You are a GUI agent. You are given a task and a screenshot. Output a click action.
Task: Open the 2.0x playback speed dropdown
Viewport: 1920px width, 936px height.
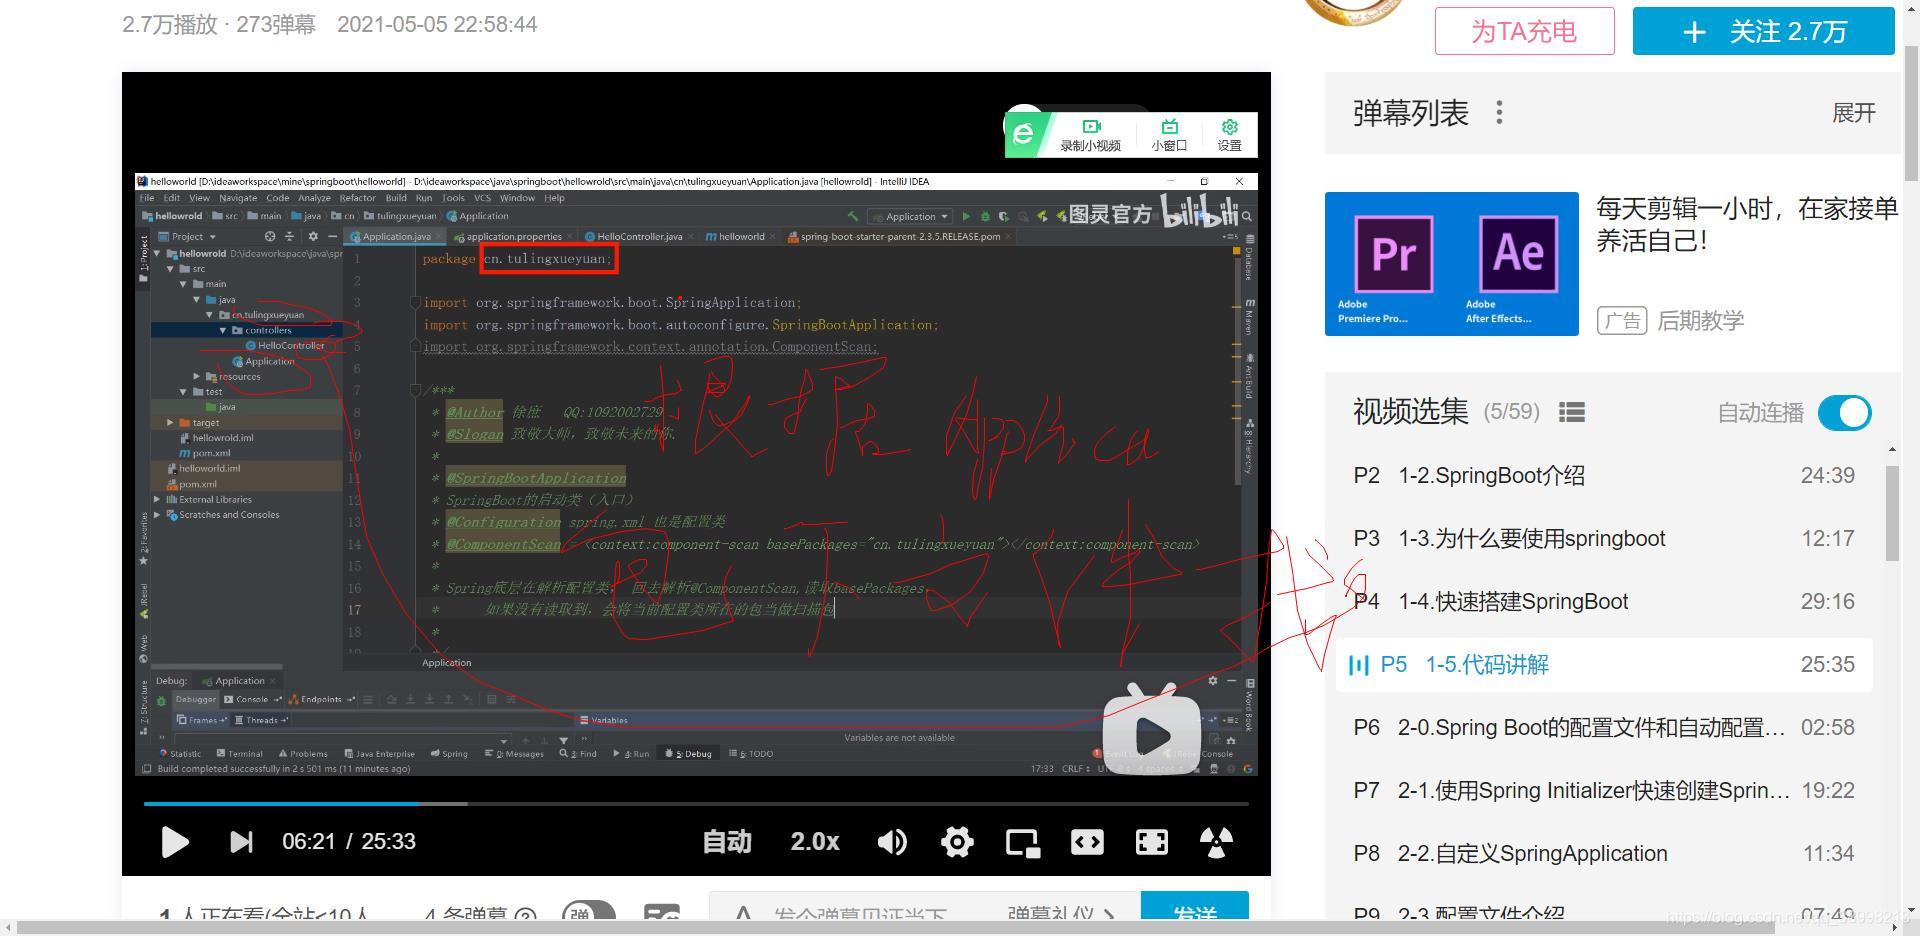click(815, 843)
